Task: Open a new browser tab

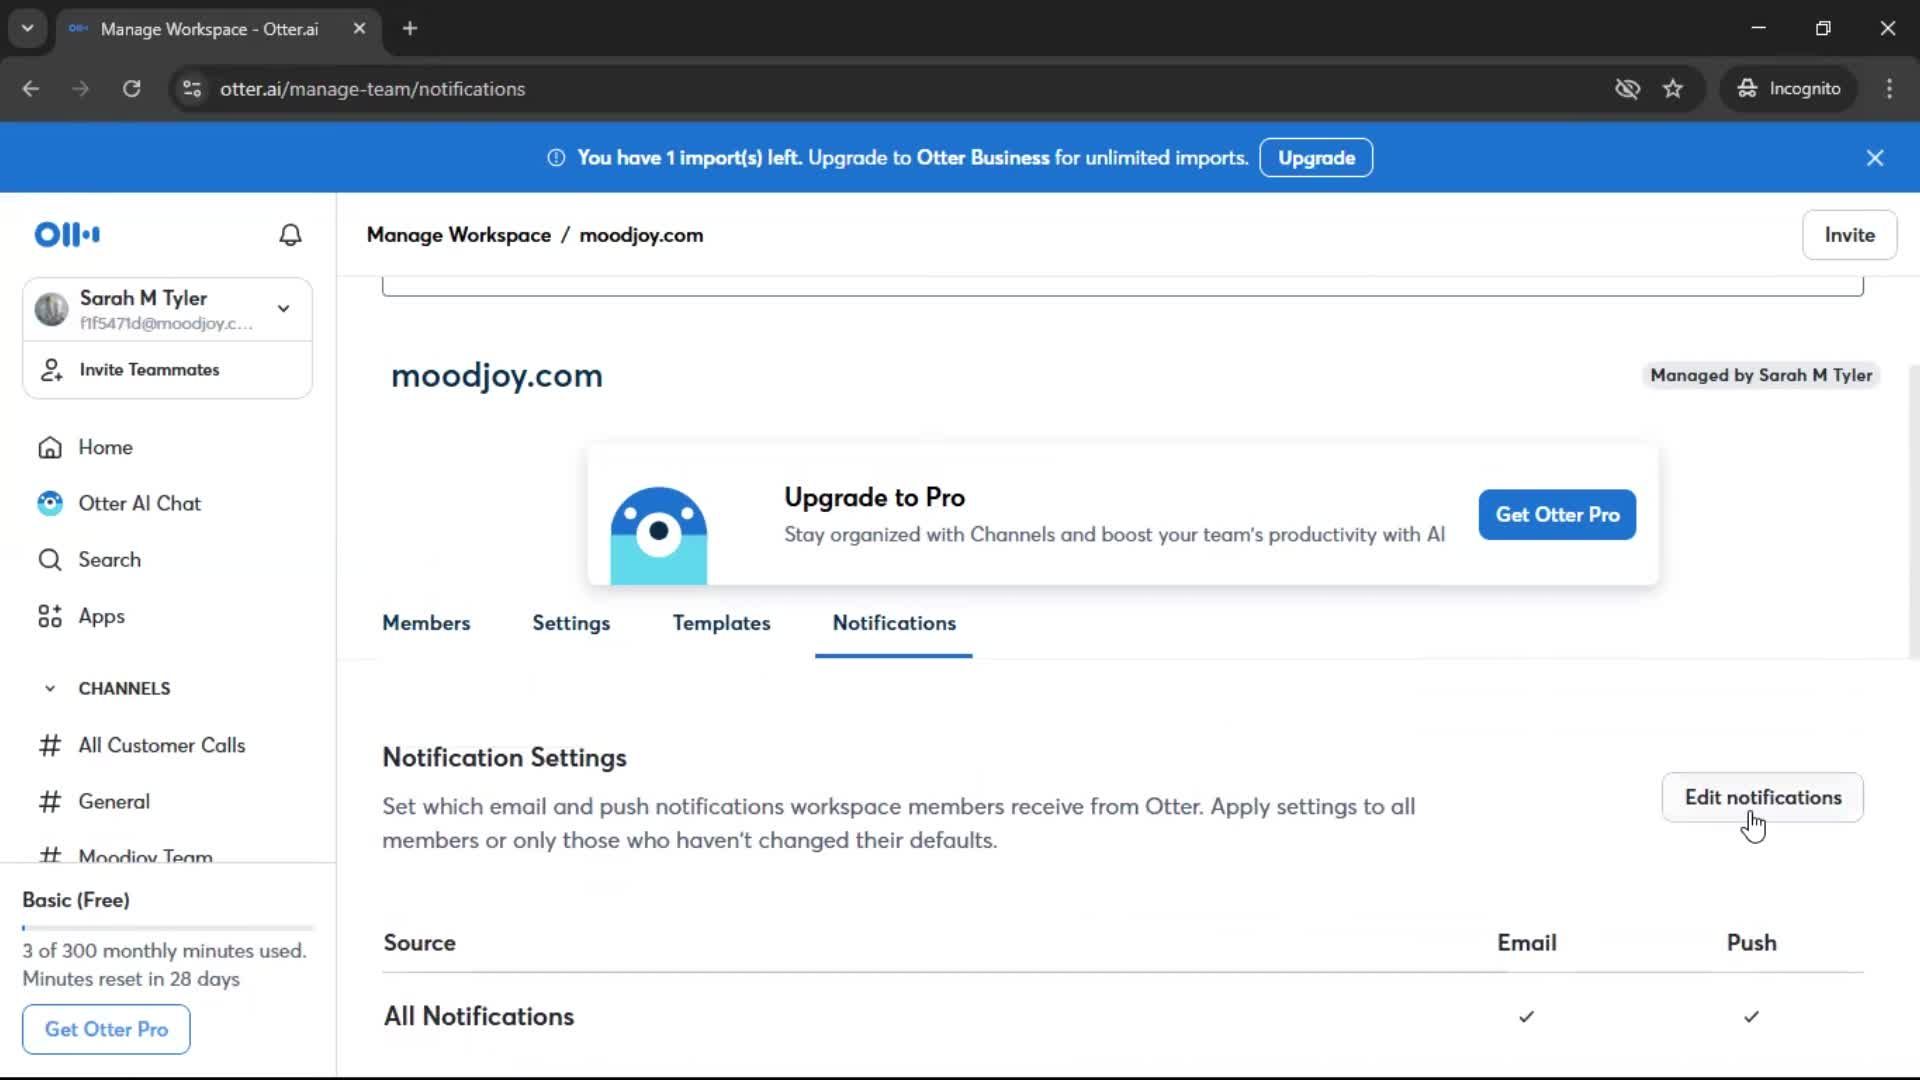Action: (410, 29)
